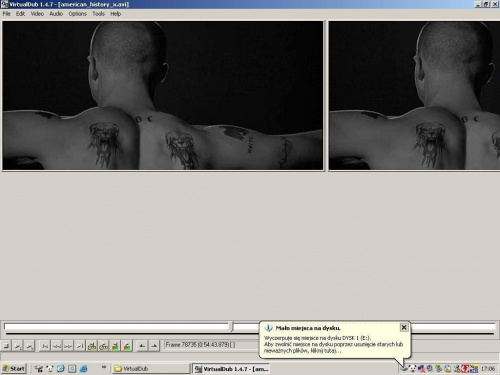Click the mark-in selection start button
Viewport: 500px width, 375px height.
pos(142,346)
